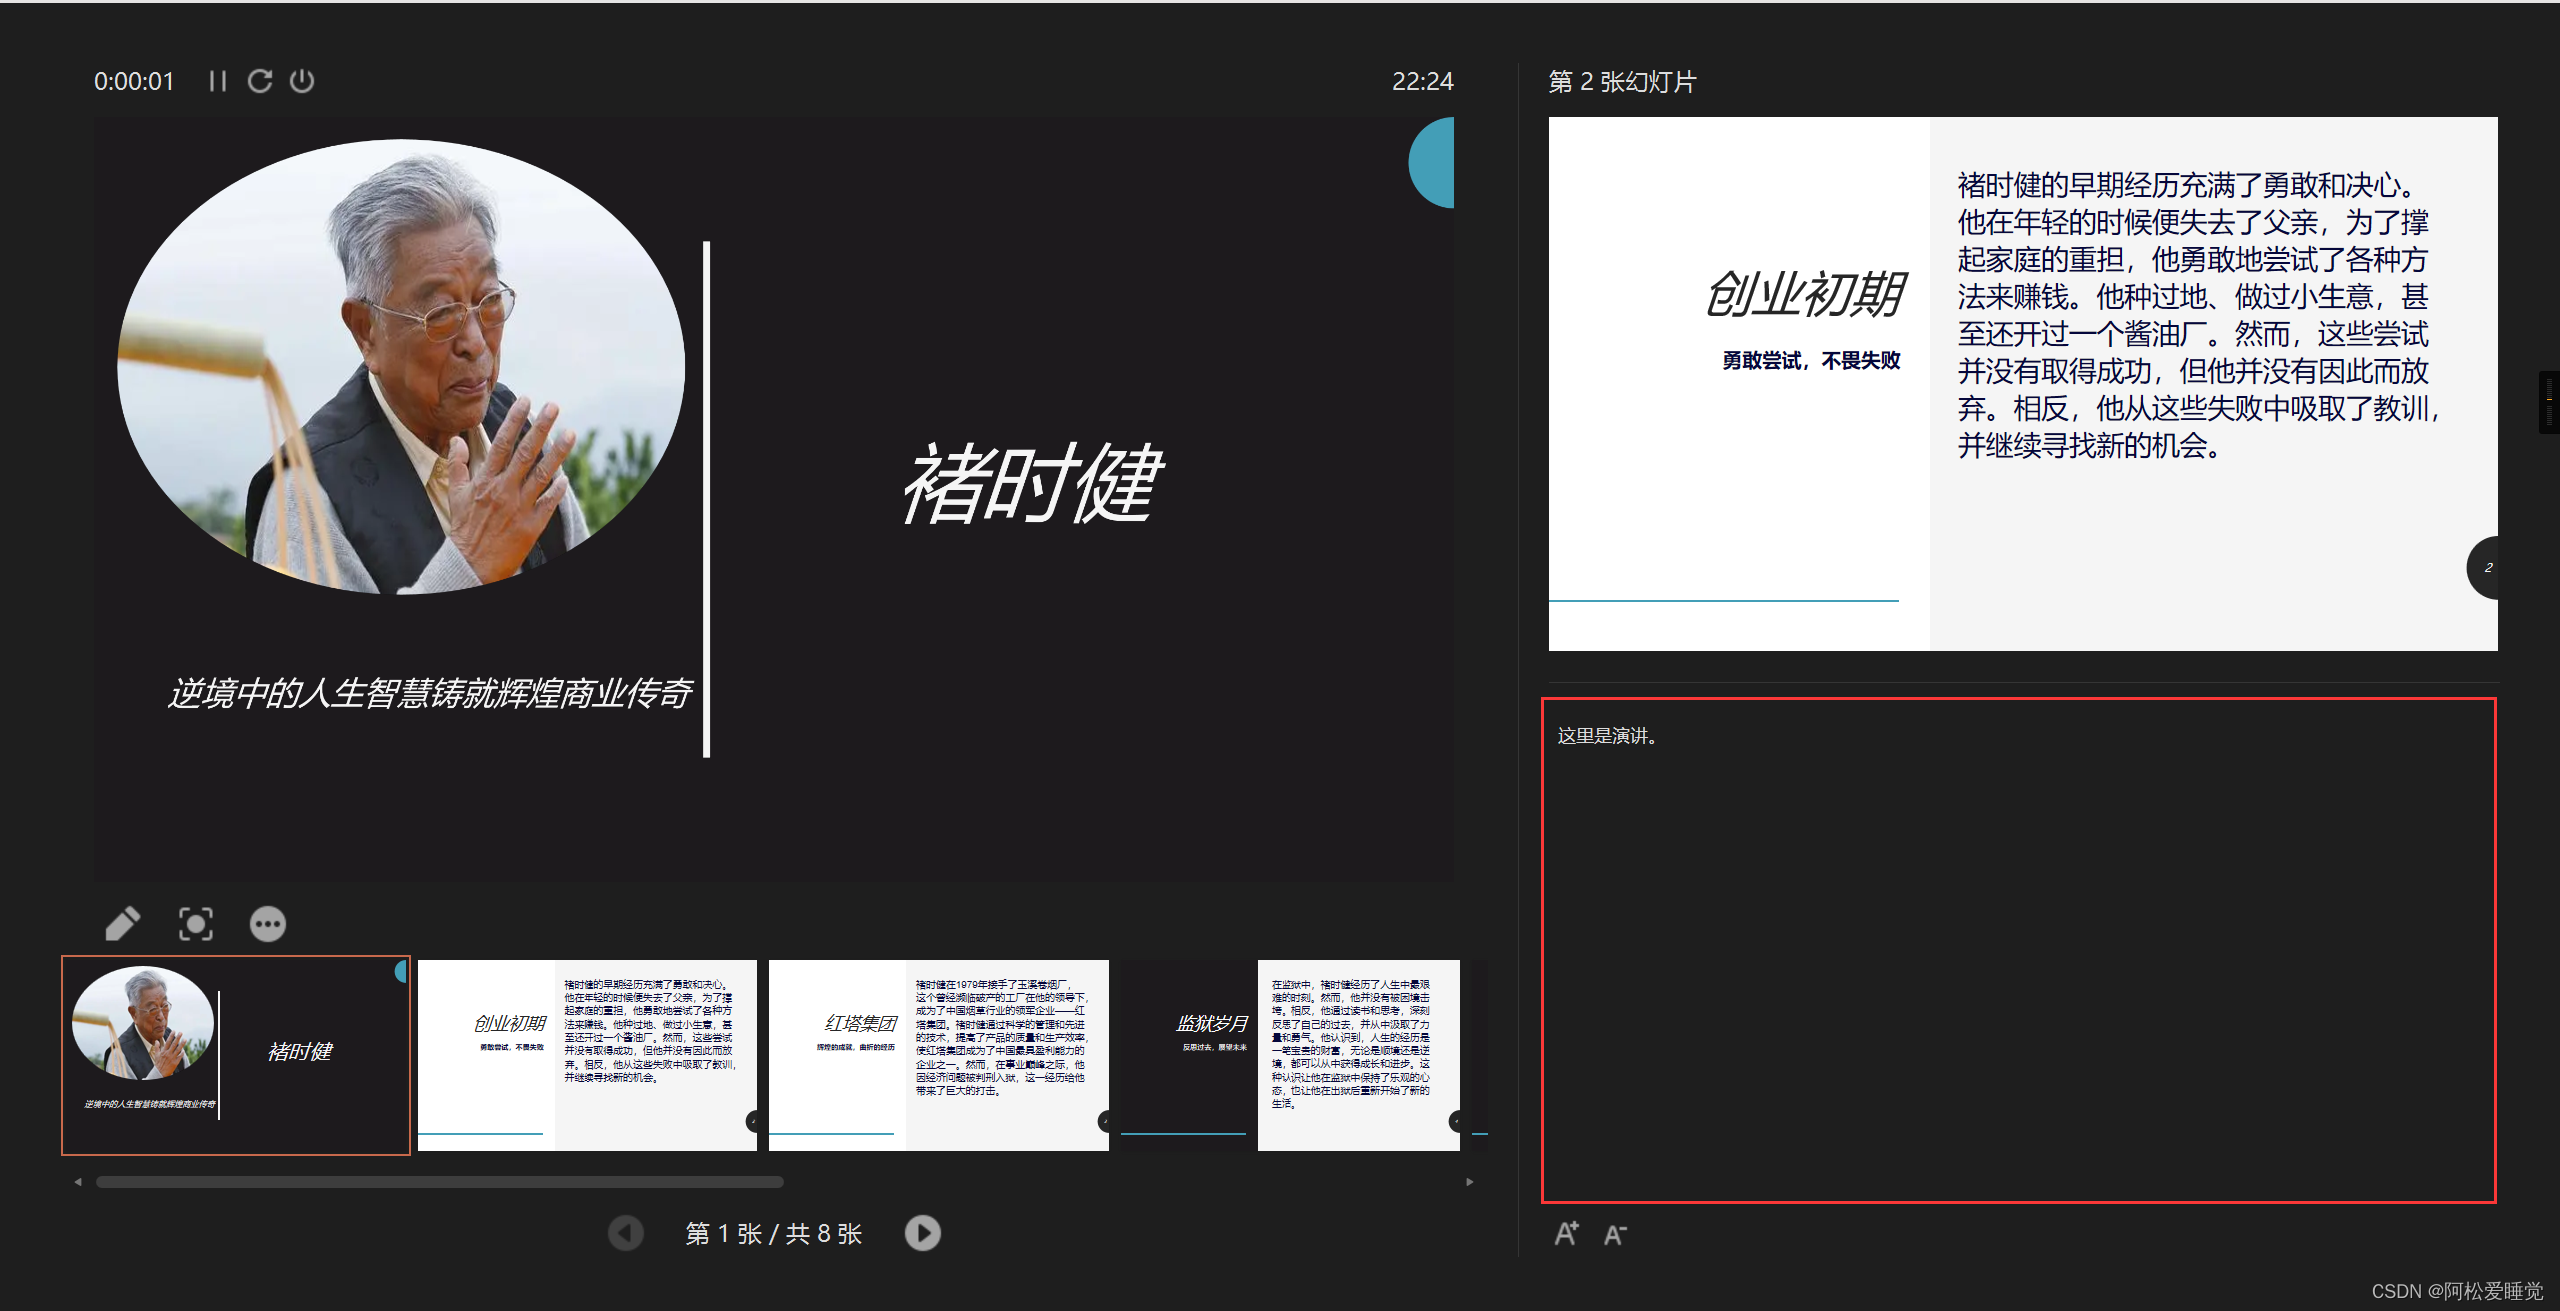Click the end slideshow power icon

click(302, 81)
